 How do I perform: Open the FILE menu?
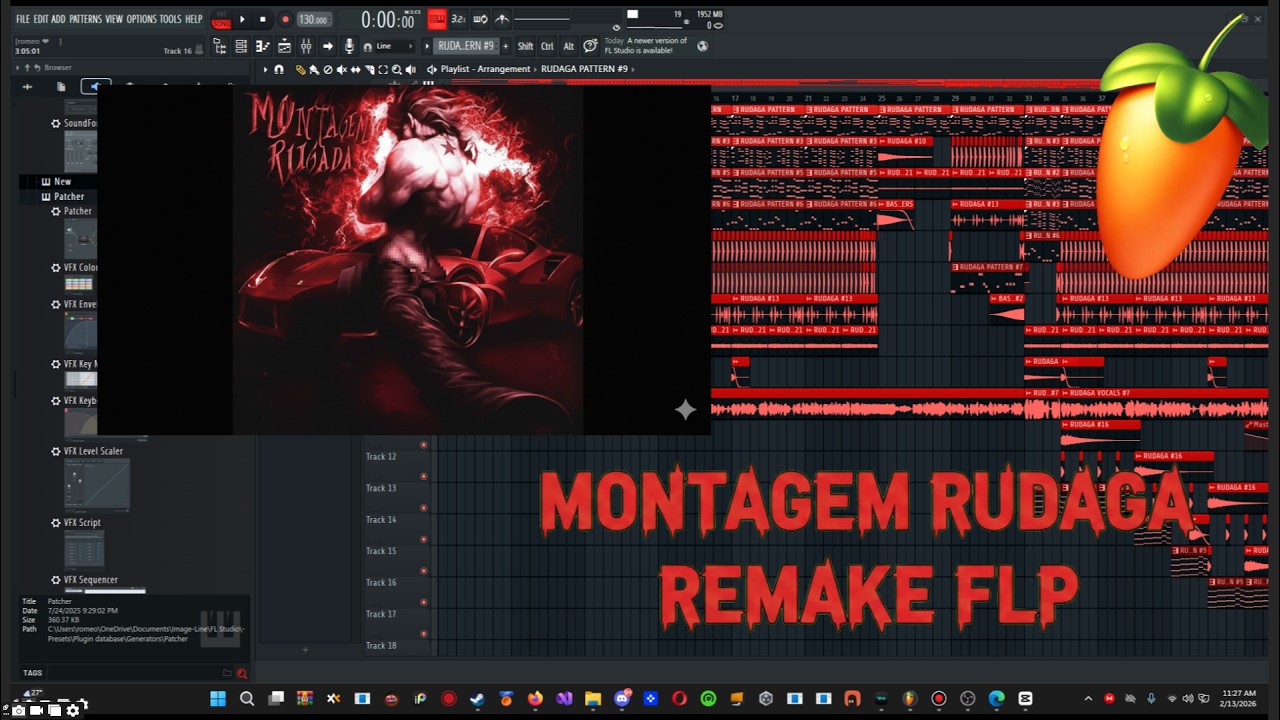pos(23,19)
